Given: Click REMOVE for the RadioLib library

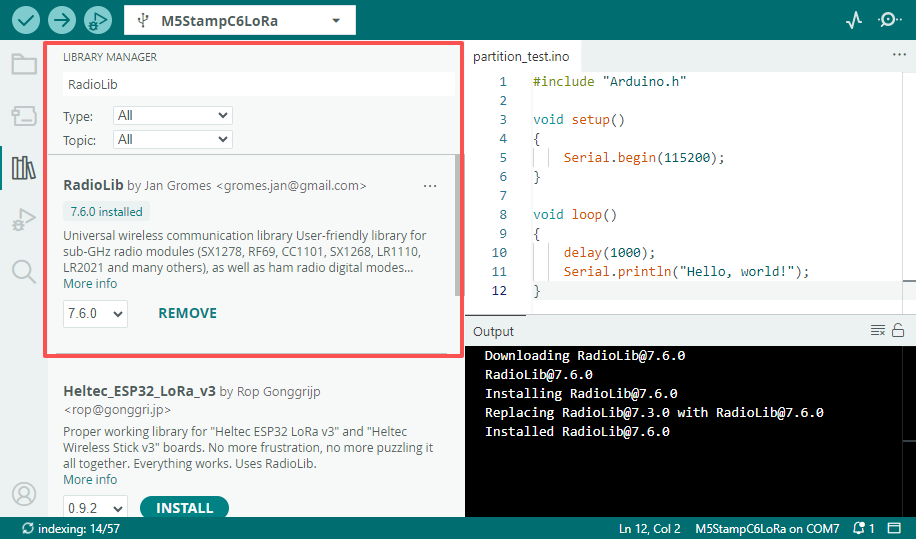Looking at the screenshot, I should [x=187, y=314].
